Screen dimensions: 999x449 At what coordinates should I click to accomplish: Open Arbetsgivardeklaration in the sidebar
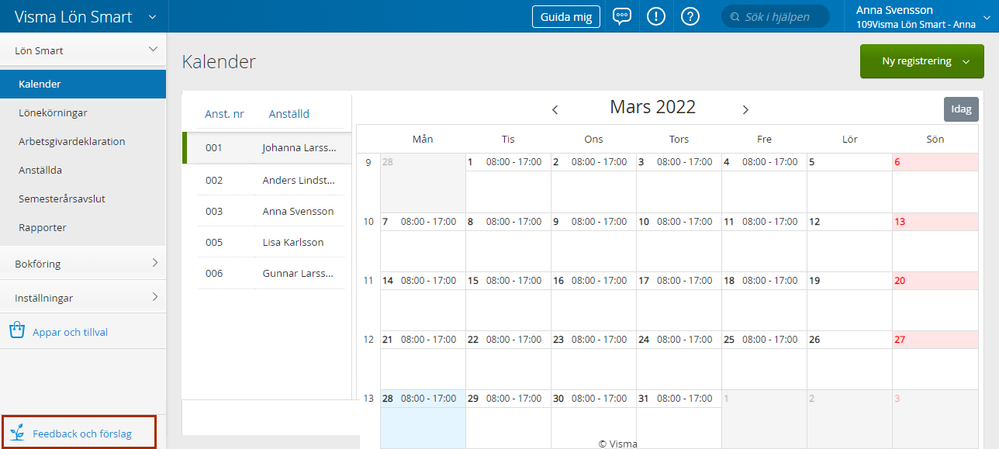71,141
